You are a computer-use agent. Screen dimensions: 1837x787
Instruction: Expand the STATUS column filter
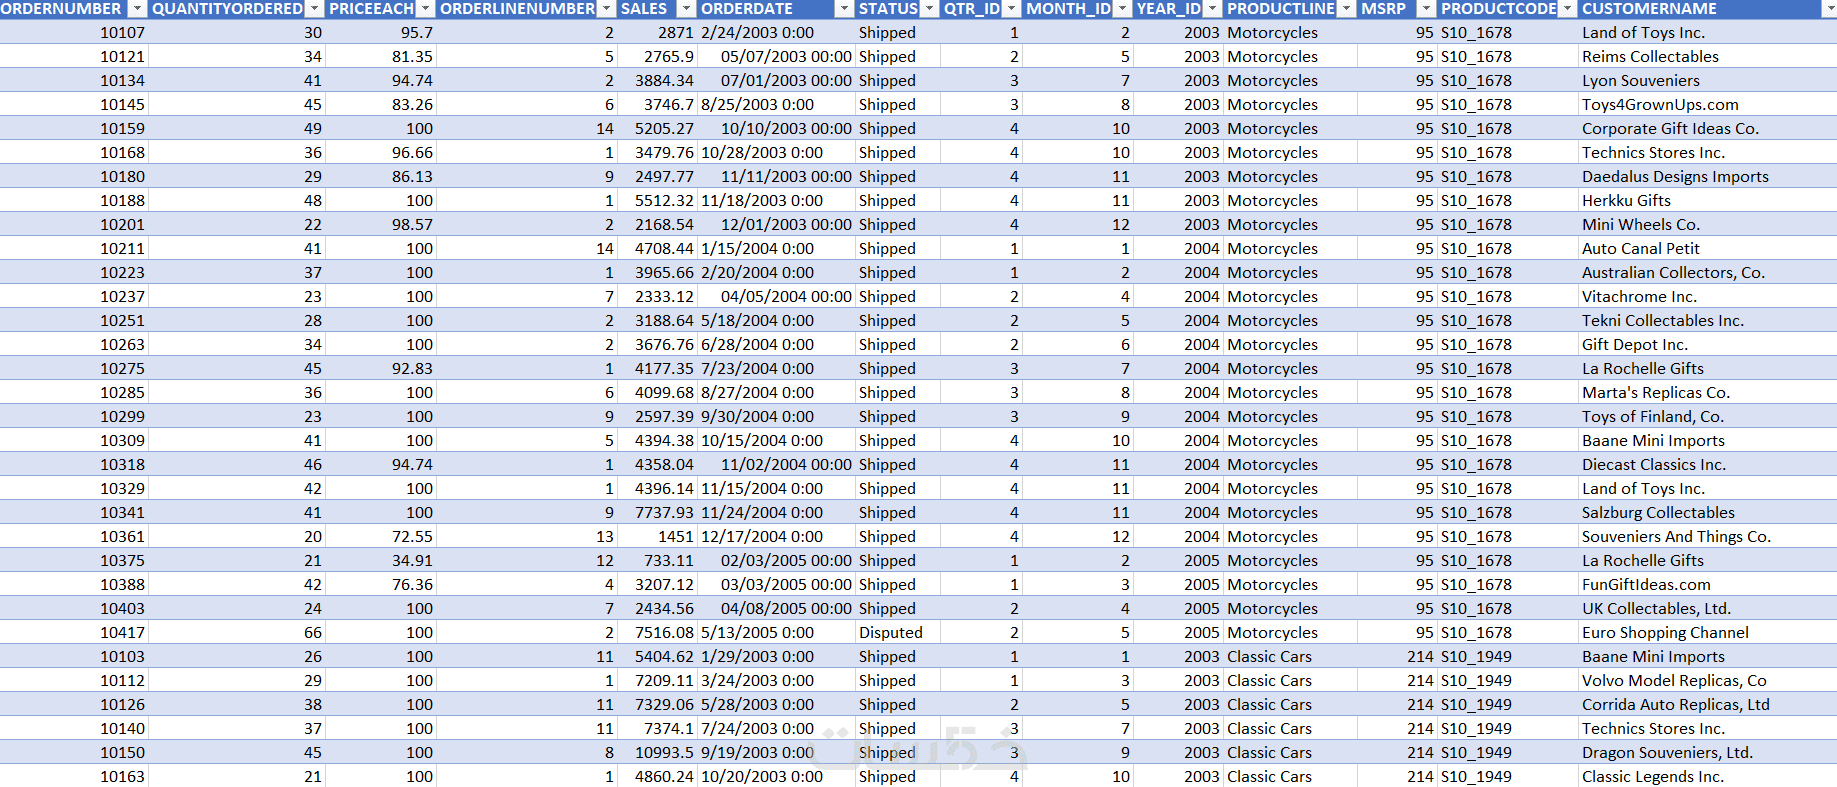coord(930,9)
